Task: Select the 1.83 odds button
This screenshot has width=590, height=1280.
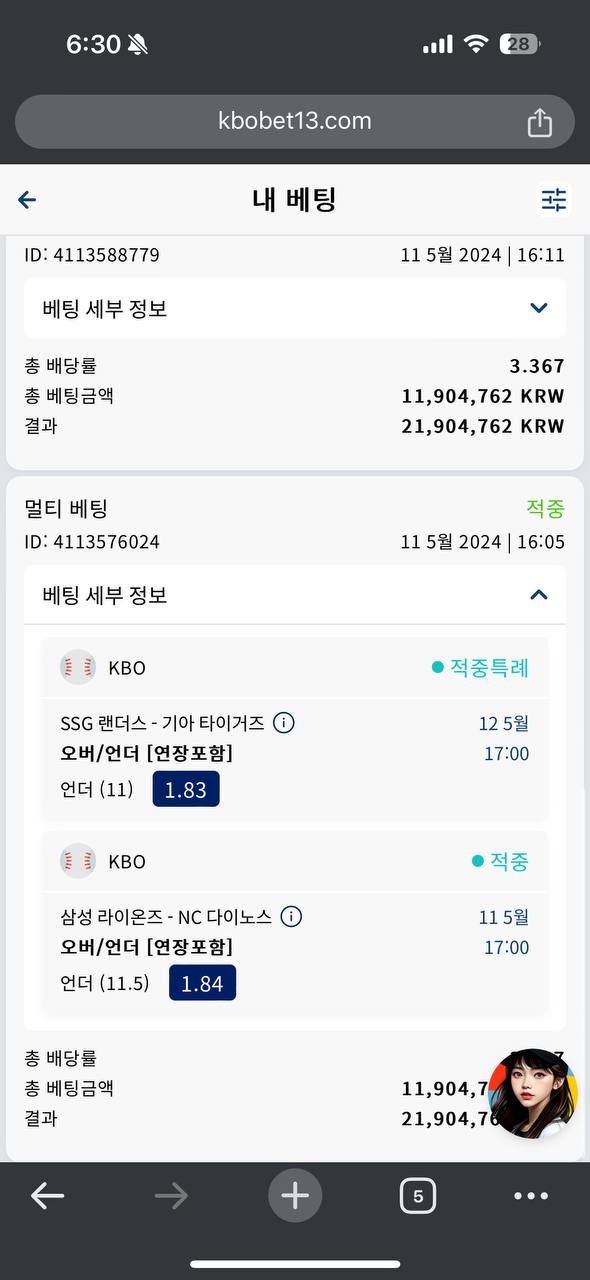Action: click(x=186, y=789)
